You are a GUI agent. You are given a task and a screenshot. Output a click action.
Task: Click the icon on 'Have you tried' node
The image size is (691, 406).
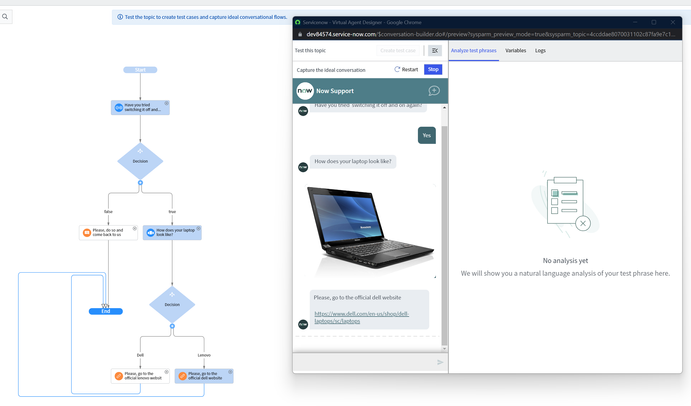(x=119, y=108)
